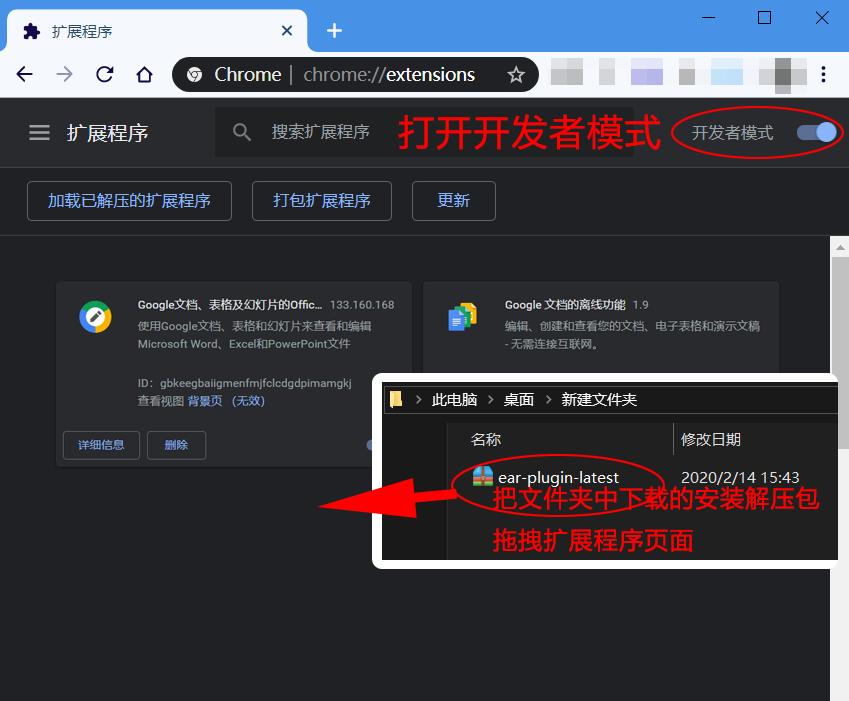Select extension ID gbkeegbaiigmenfmjfclcdgdpimamgkj text

pyautogui.click(x=256, y=383)
